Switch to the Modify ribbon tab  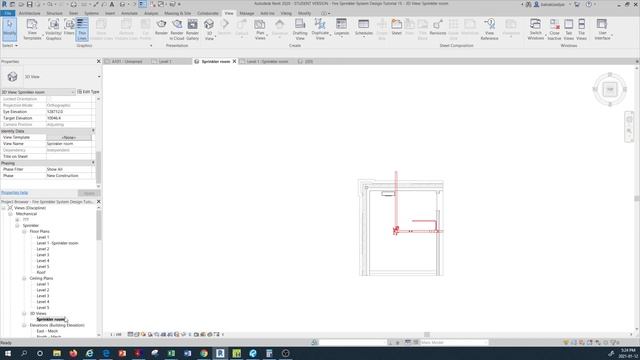click(304, 13)
